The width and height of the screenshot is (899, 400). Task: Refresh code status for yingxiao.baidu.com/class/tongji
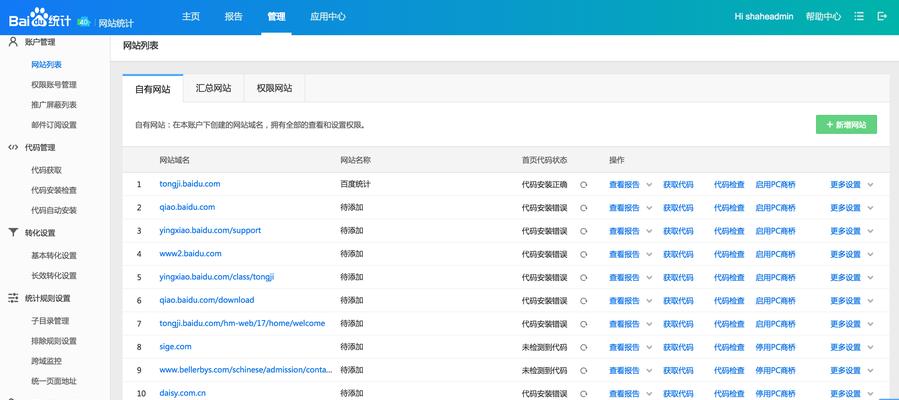[584, 277]
